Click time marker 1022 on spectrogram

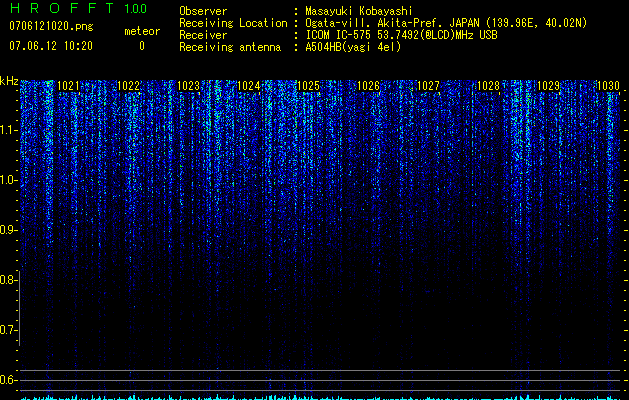click(x=128, y=86)
